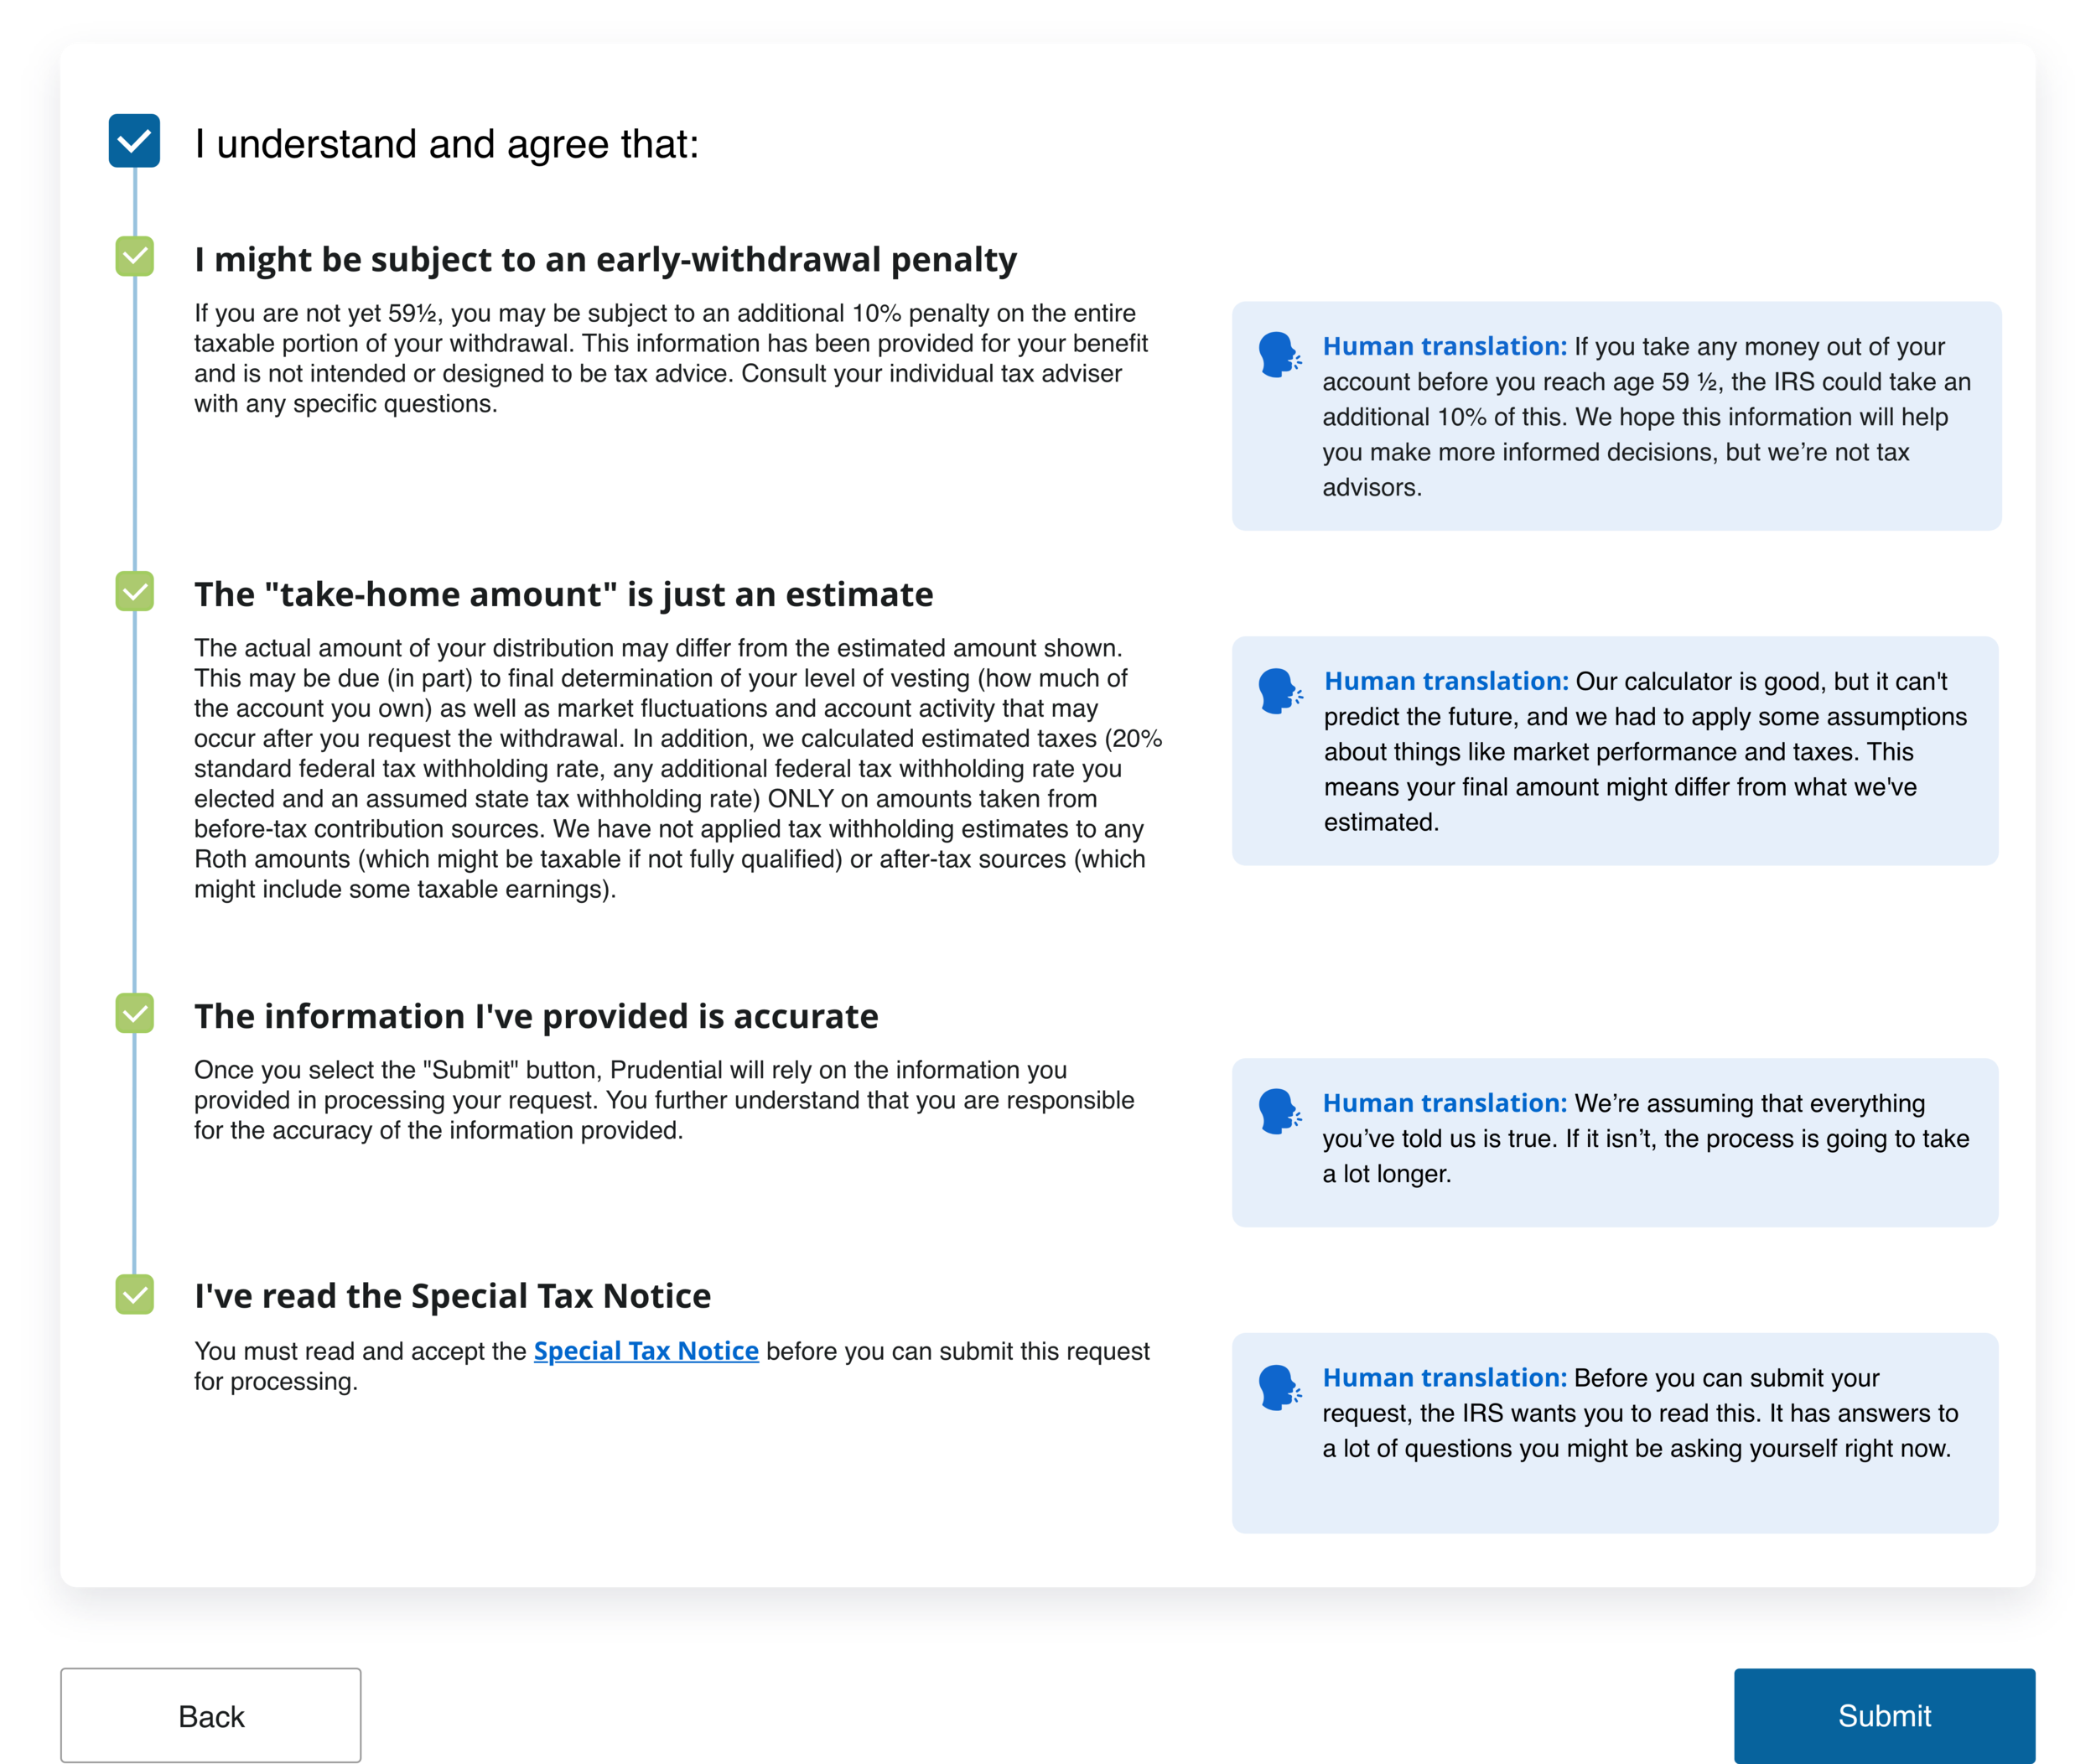Click the speaking head icon in IRS notice translation
Screen dimensions: 2096x1764
[1280, 1388]
